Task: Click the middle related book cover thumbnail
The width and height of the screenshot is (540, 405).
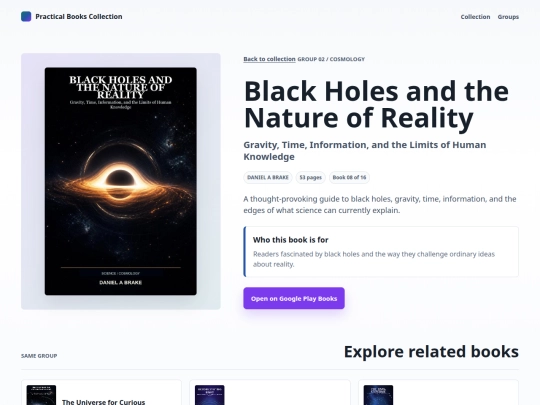Action: [210, 395]
